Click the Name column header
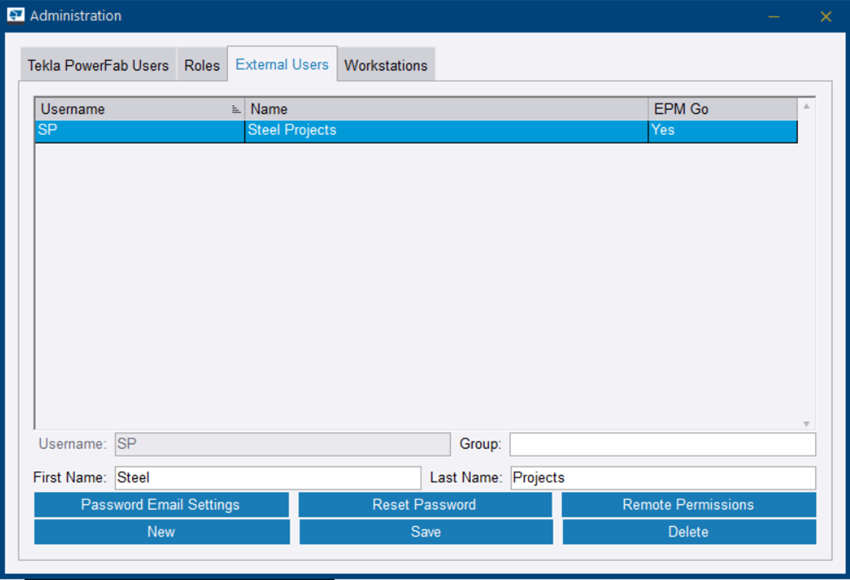This screenshot has height=580, width=850. 446,109
